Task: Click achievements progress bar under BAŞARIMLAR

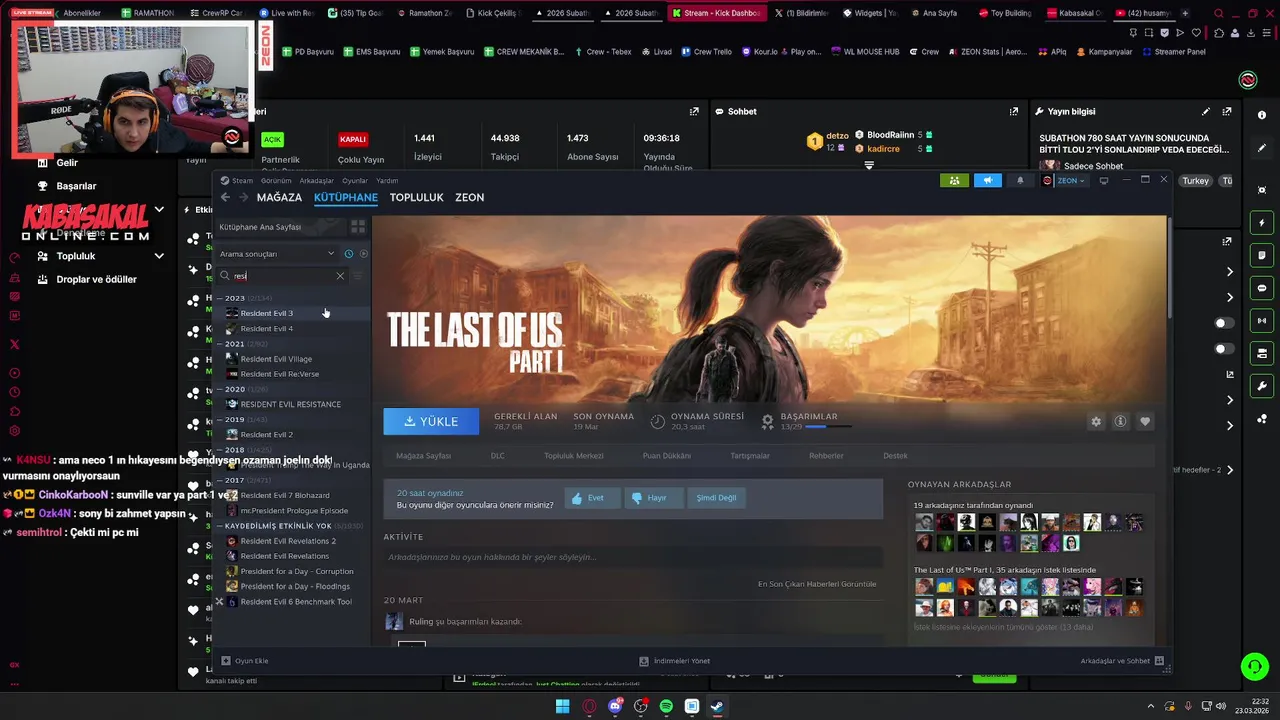Action: pos(828,427)
